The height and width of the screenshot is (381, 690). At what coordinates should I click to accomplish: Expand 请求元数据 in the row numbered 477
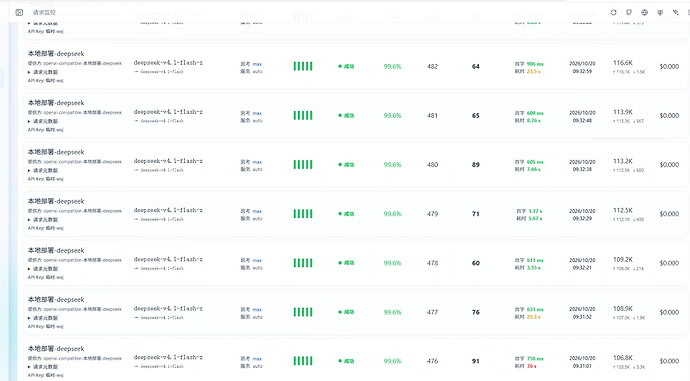pos(43,318)
